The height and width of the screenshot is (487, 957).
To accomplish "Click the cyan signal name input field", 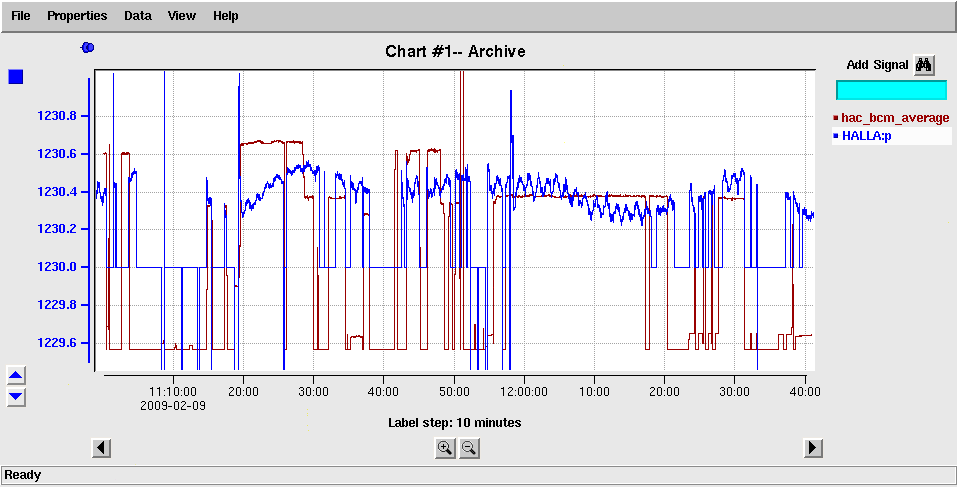I will coord(891,90).
